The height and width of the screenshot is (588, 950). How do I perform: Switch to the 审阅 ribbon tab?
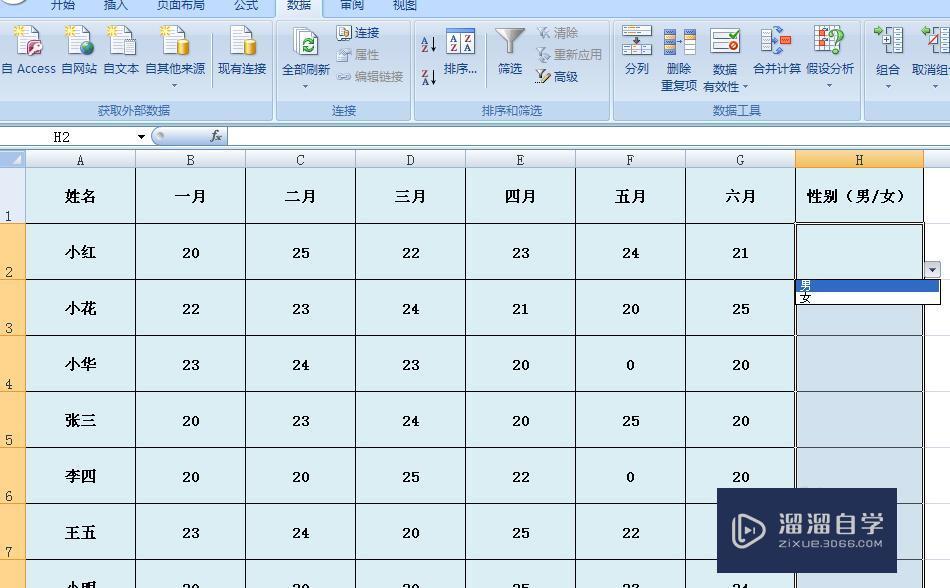coord(351,5)
